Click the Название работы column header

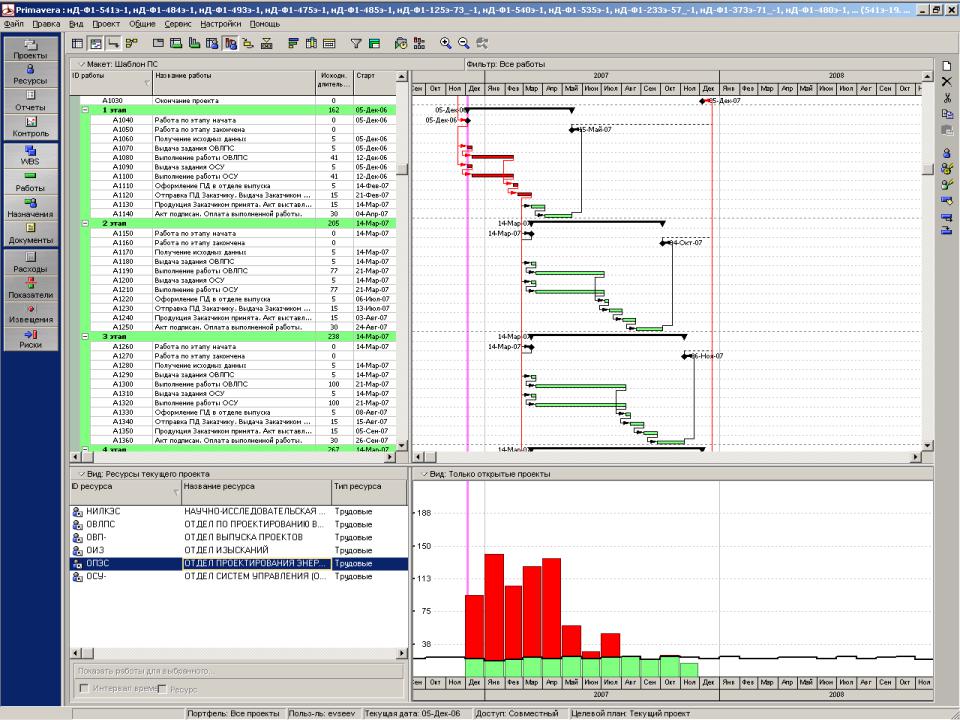tap(233, 83)
